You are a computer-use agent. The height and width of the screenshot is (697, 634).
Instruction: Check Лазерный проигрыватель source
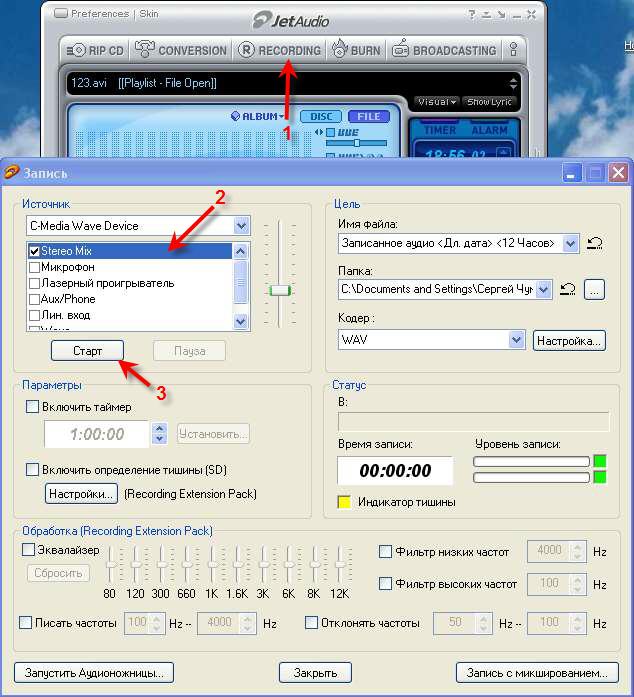[34, 283]
